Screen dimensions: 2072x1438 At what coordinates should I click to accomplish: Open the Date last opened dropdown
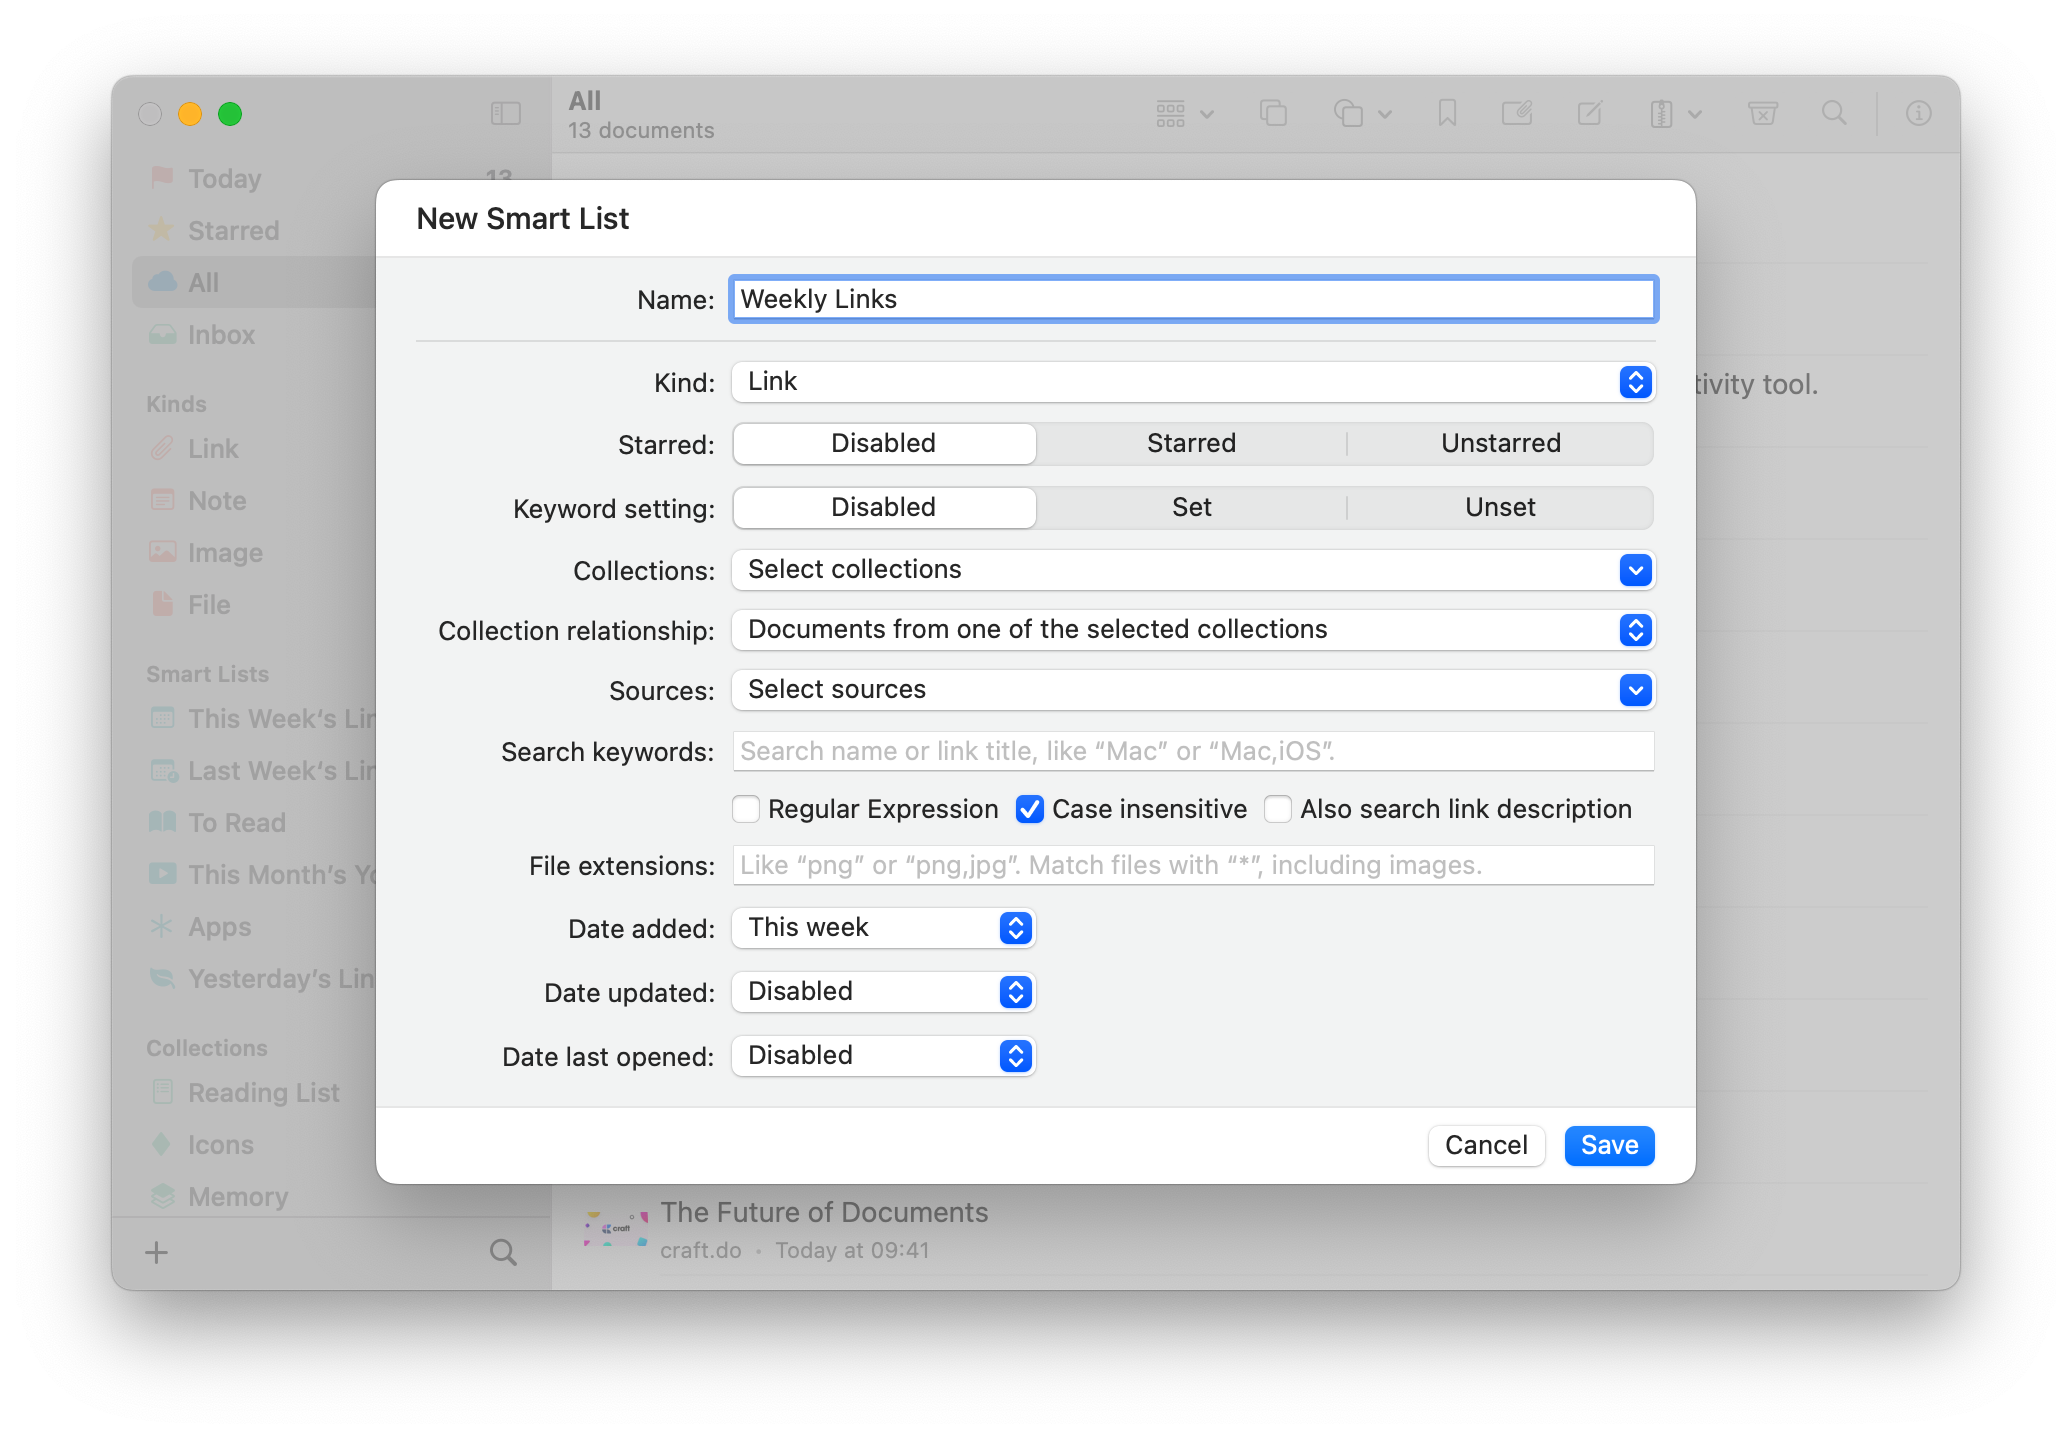click(883, 1056)
